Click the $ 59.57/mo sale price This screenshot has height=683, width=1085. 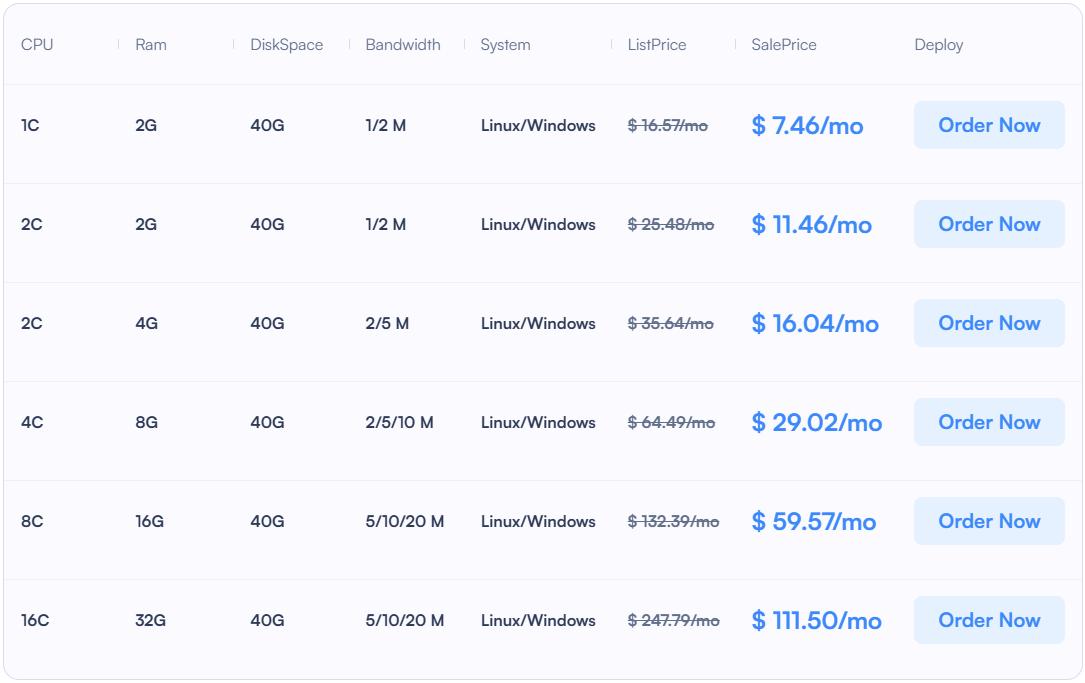(814, 522)
